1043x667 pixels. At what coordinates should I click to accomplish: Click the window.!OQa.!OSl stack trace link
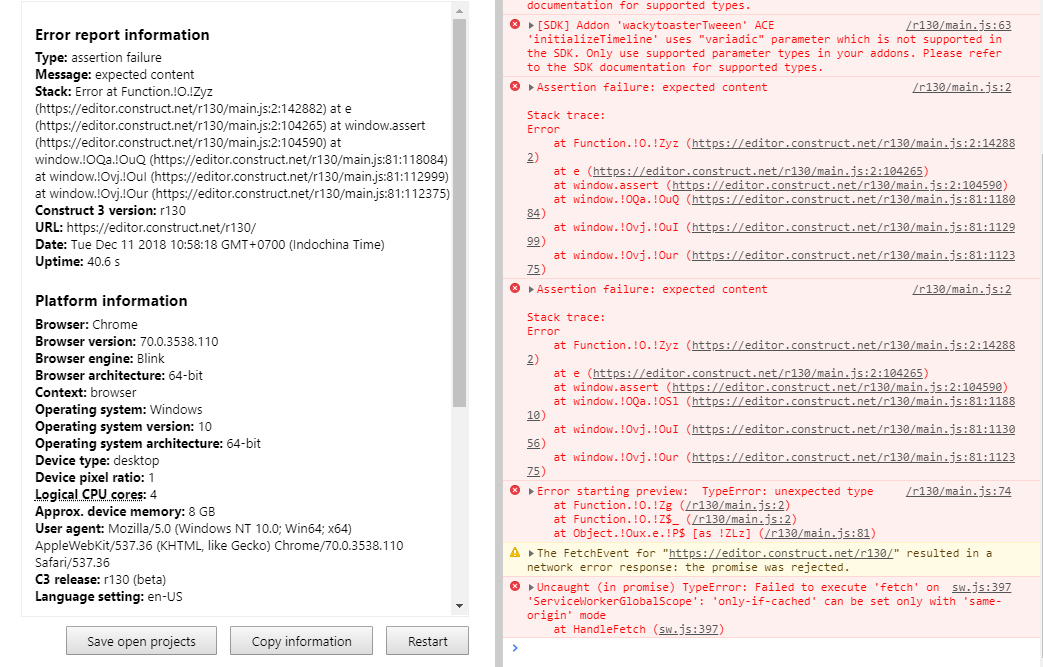[853, 402]
